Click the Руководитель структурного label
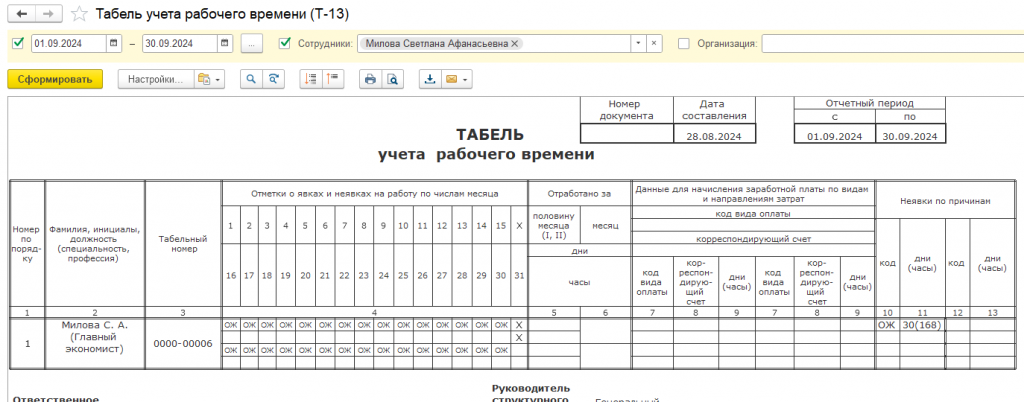The height and width of the screenshot is (402, 1024). 531,394
